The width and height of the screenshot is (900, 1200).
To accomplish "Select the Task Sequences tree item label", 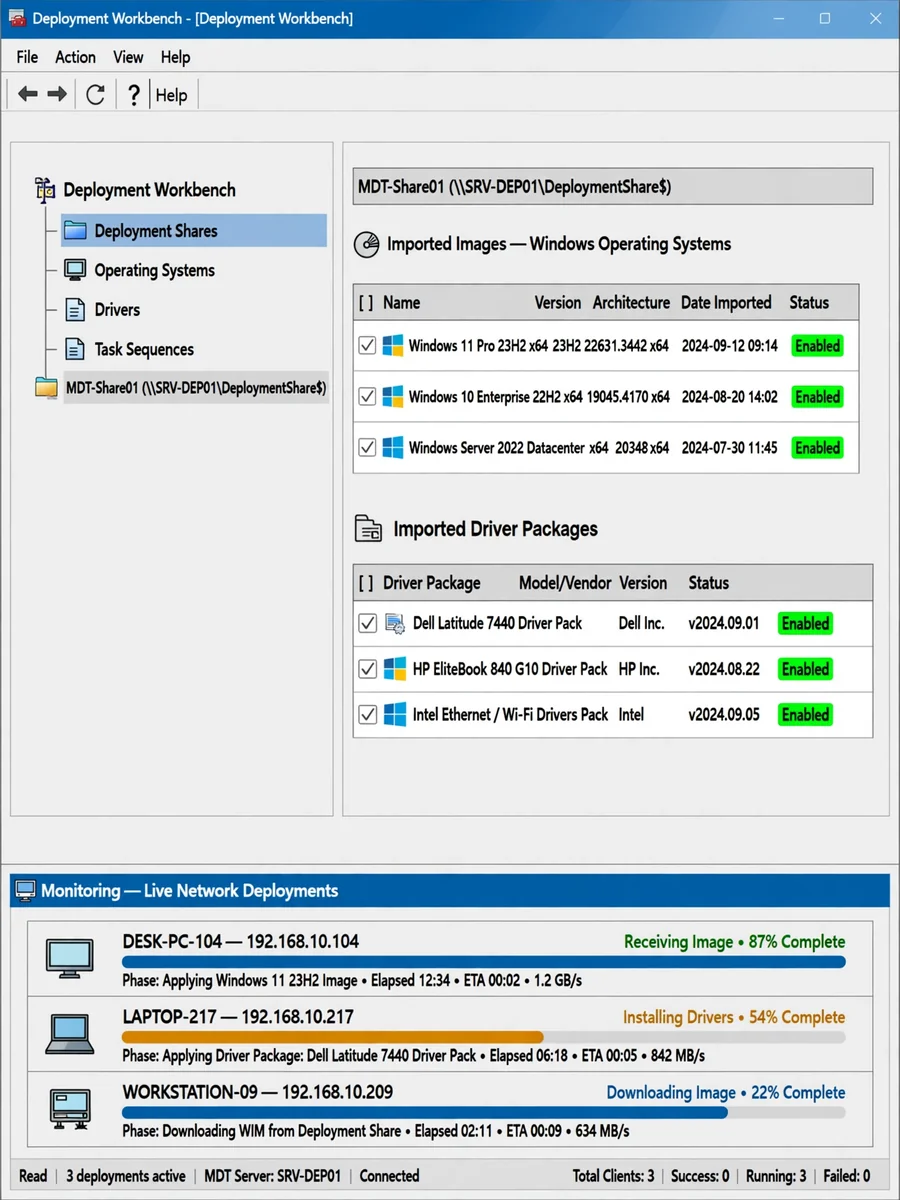I will coord(144,349).
